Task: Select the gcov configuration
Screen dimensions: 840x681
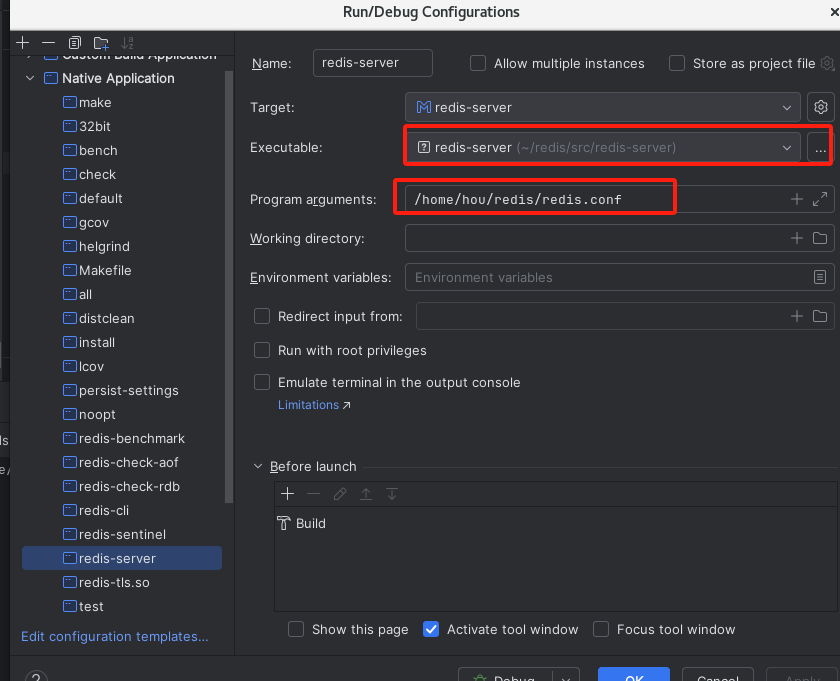Action: (x=122, y=222)
